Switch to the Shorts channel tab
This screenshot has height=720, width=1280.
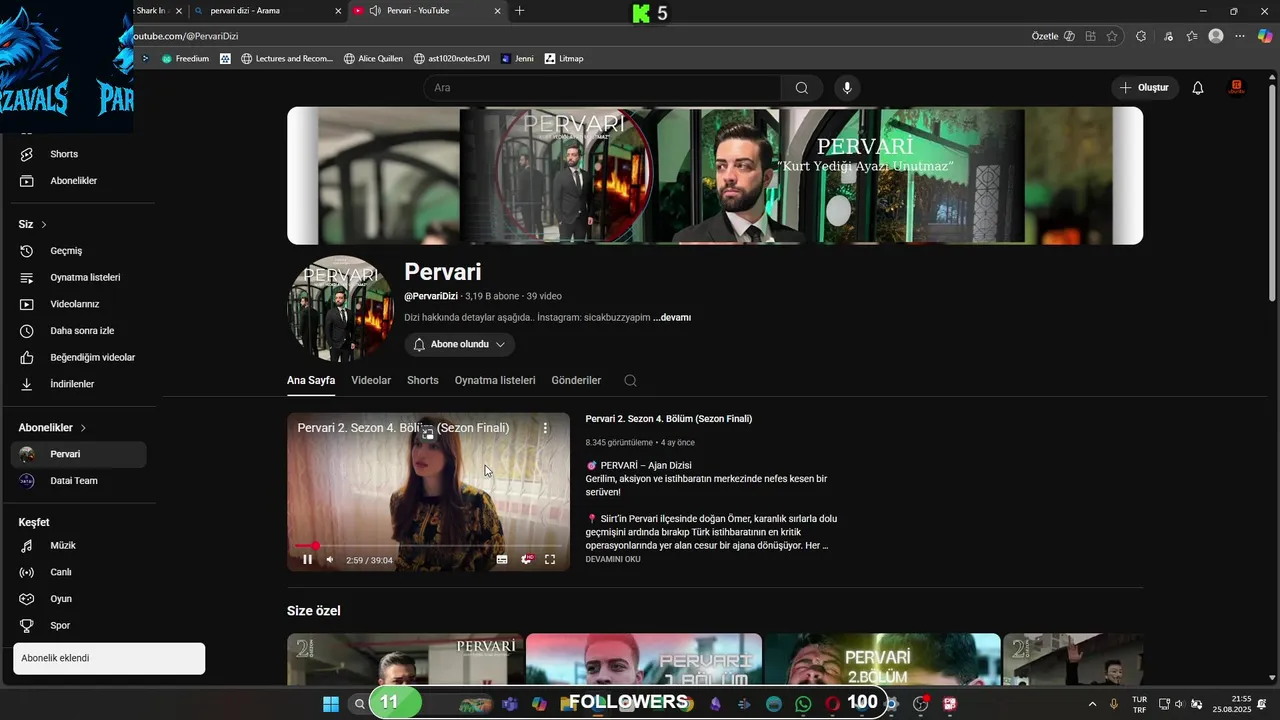423,380
